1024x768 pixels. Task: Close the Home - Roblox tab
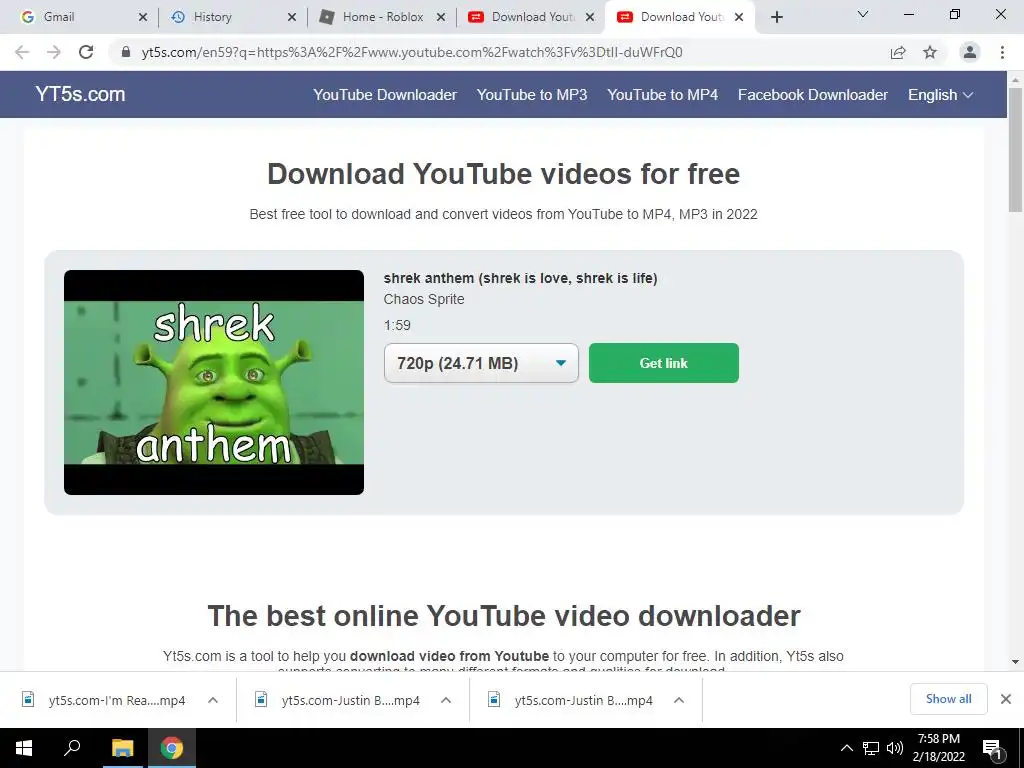pos(441,17)
